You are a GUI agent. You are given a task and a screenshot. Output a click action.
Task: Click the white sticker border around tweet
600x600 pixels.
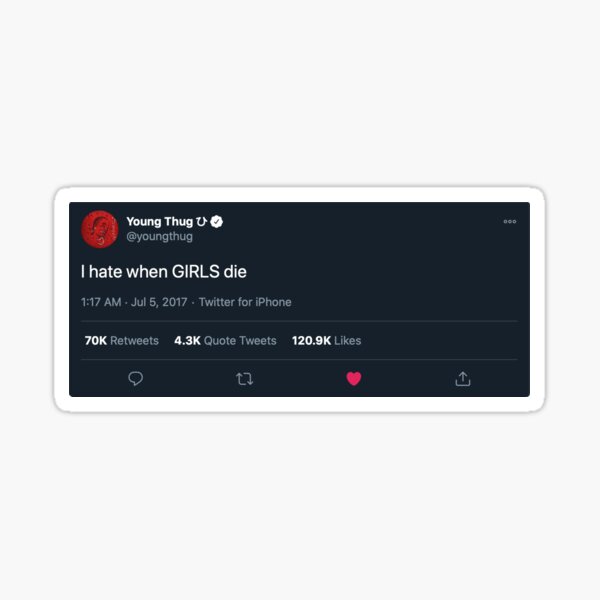click(x=300, y=194)
